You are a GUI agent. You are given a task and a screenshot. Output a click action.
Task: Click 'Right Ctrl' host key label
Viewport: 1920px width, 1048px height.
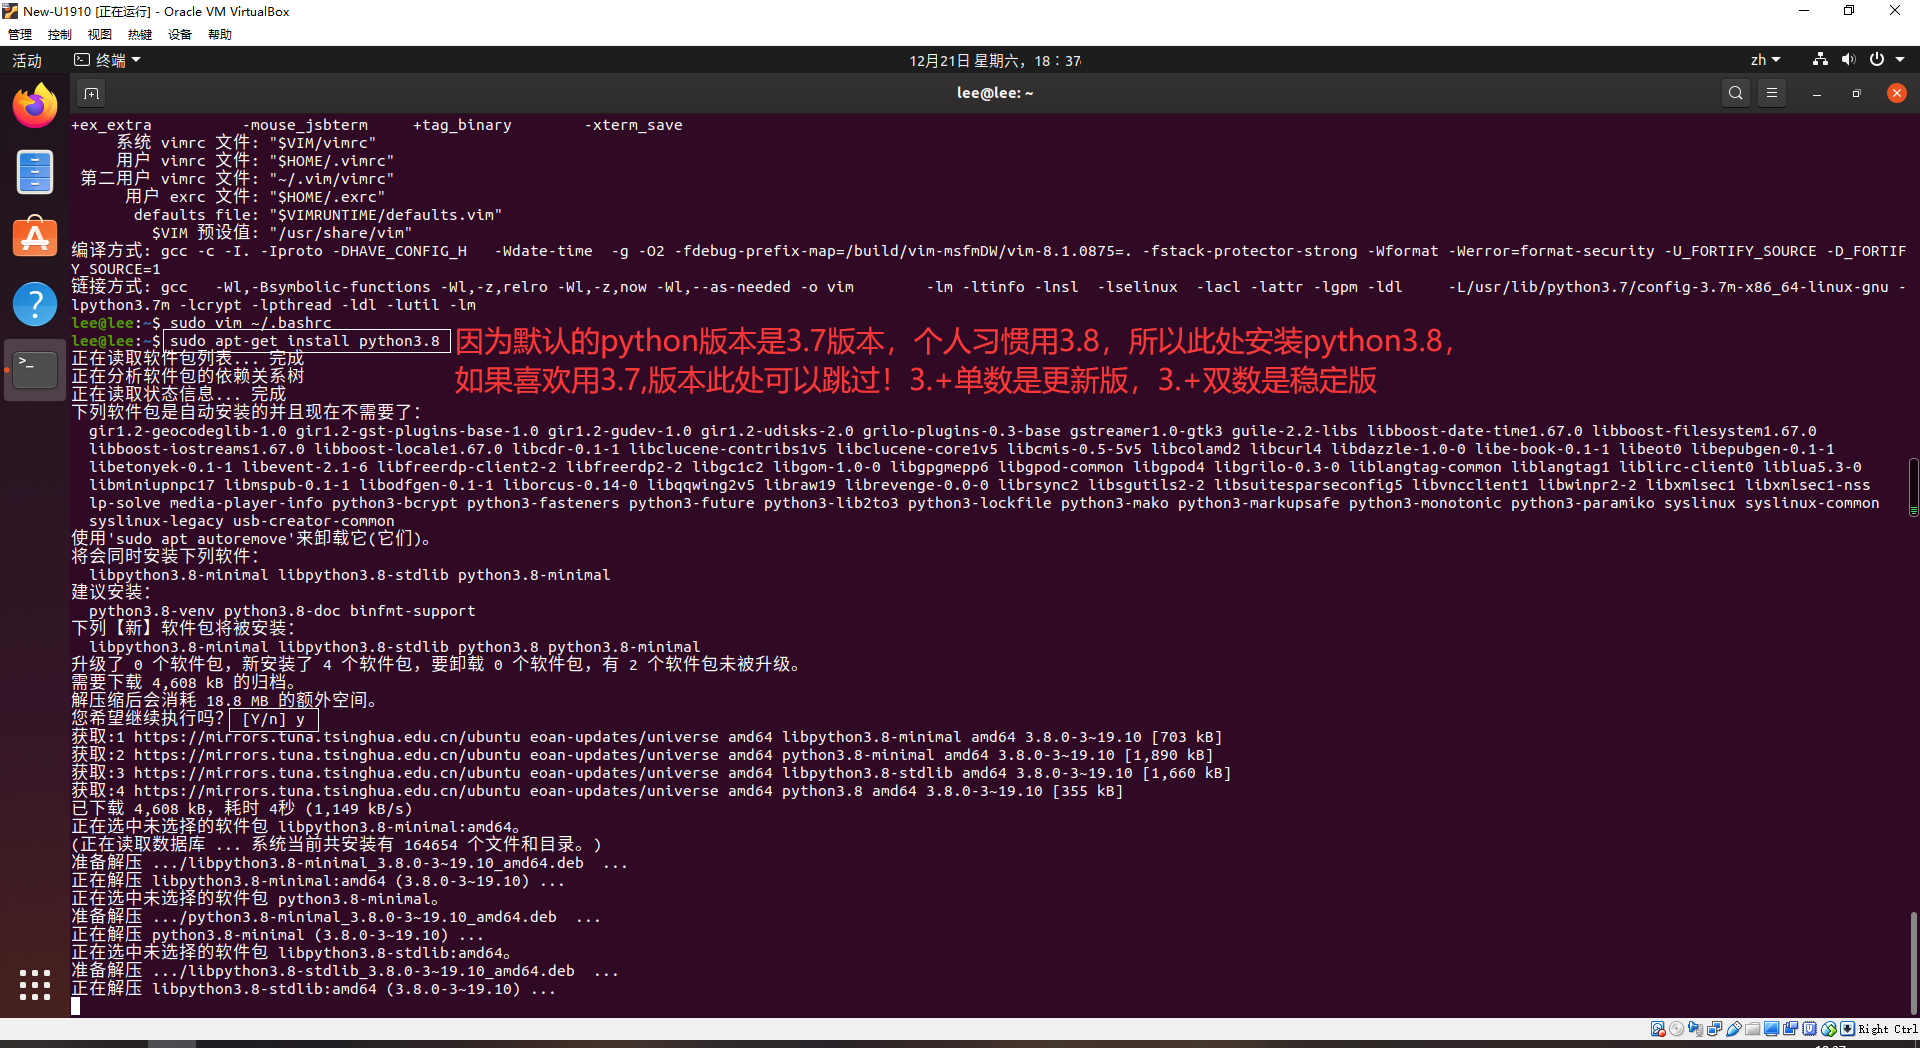(x=1888, y=1029)
